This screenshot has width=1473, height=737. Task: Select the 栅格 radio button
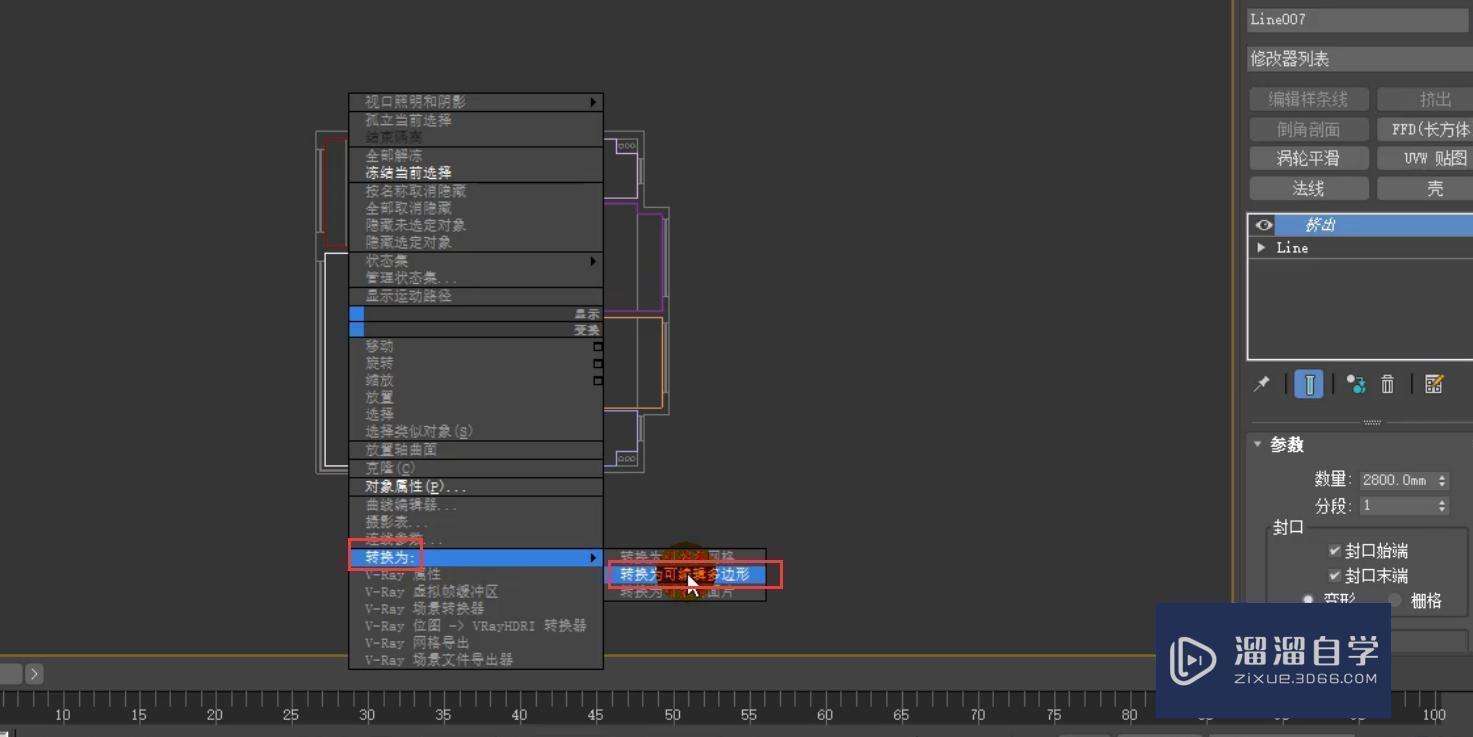1394,599
